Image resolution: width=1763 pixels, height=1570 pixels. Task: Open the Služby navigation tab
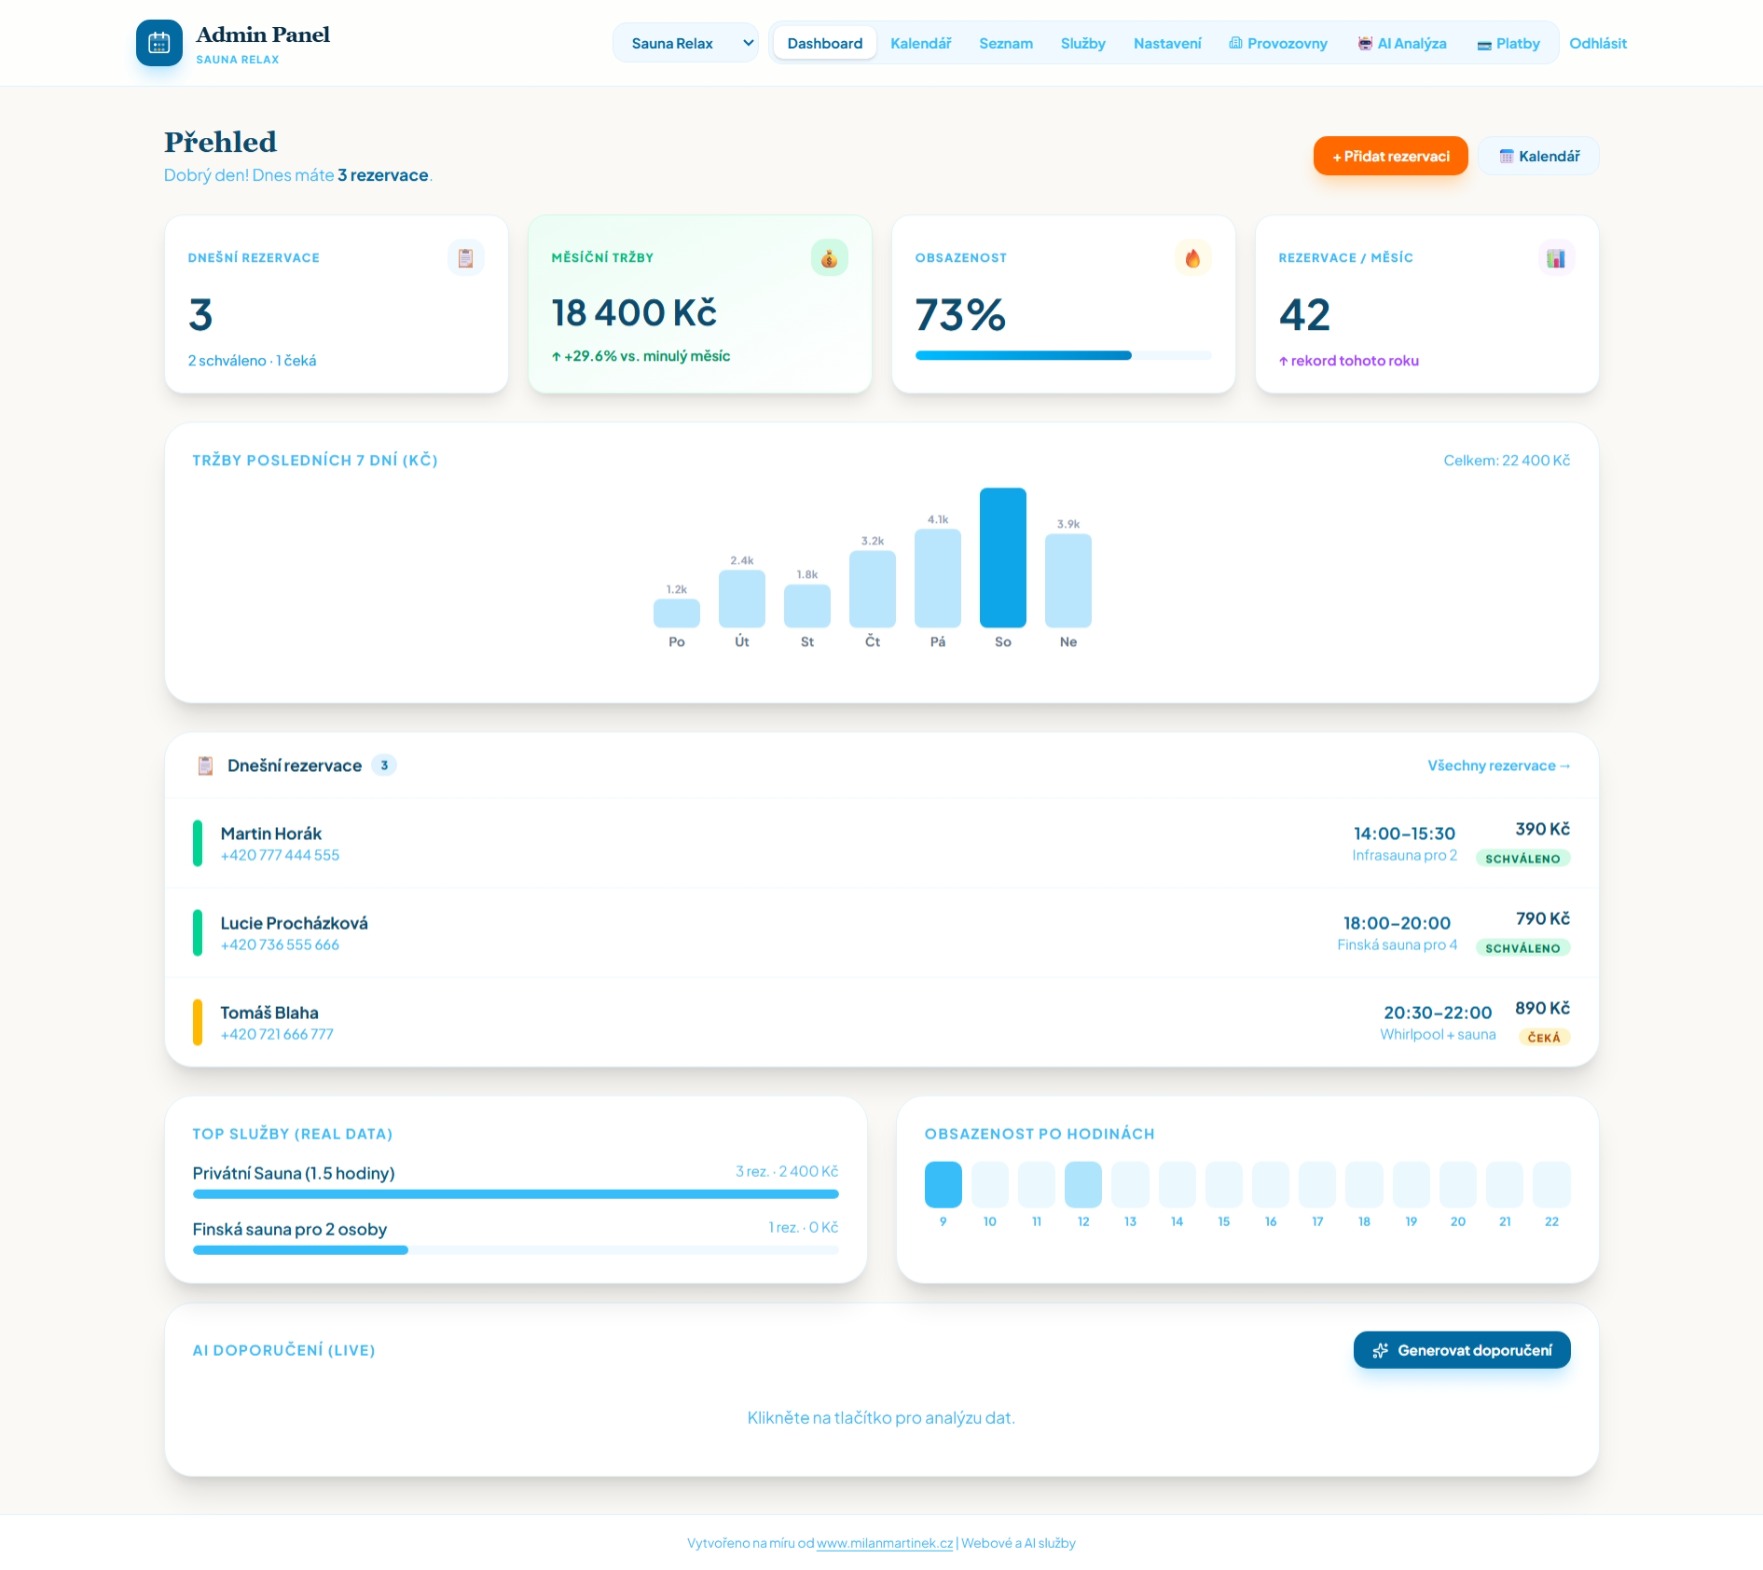1082,43
